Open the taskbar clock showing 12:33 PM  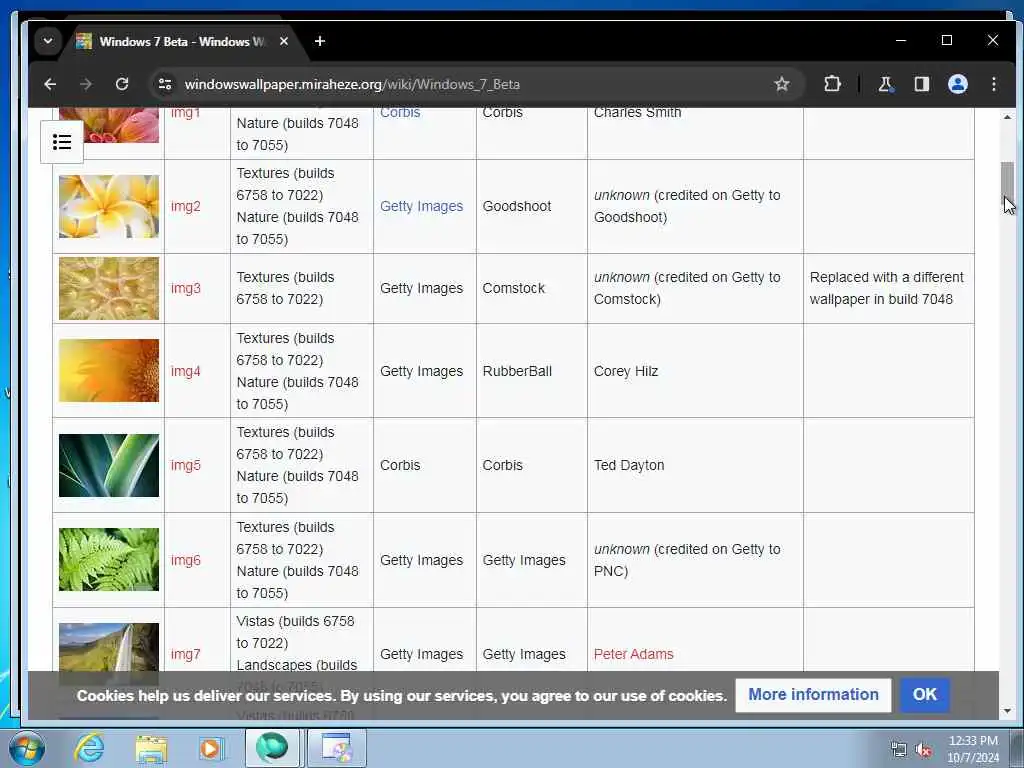point(973,749)
